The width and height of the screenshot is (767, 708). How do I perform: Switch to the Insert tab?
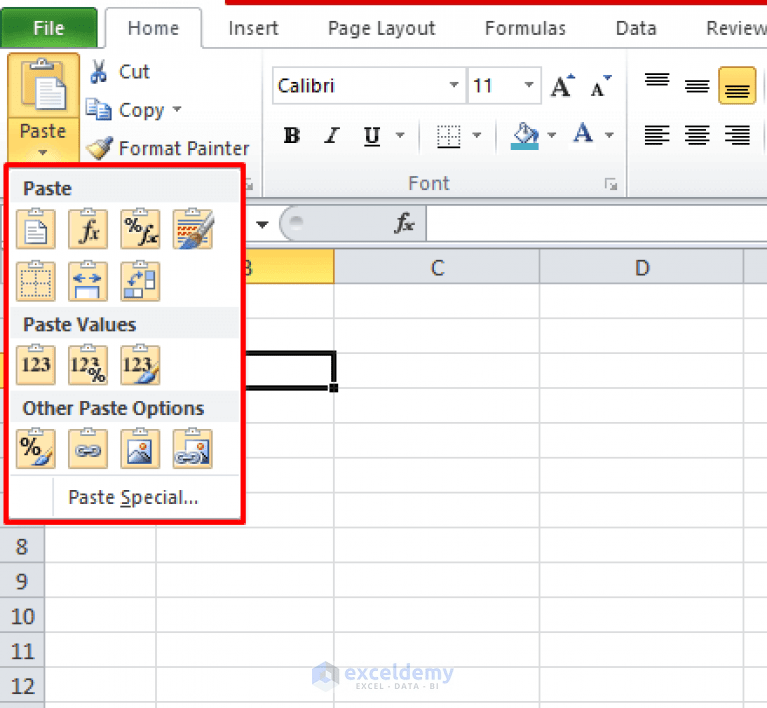[x=253, y=28]
